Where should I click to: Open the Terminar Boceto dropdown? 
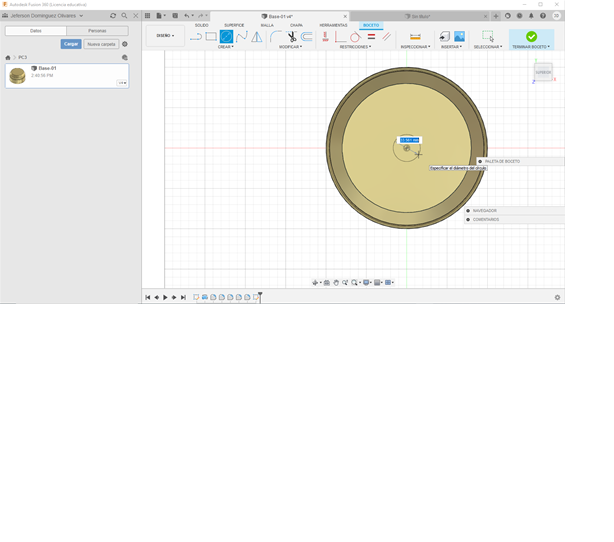[x=531, y=47]
